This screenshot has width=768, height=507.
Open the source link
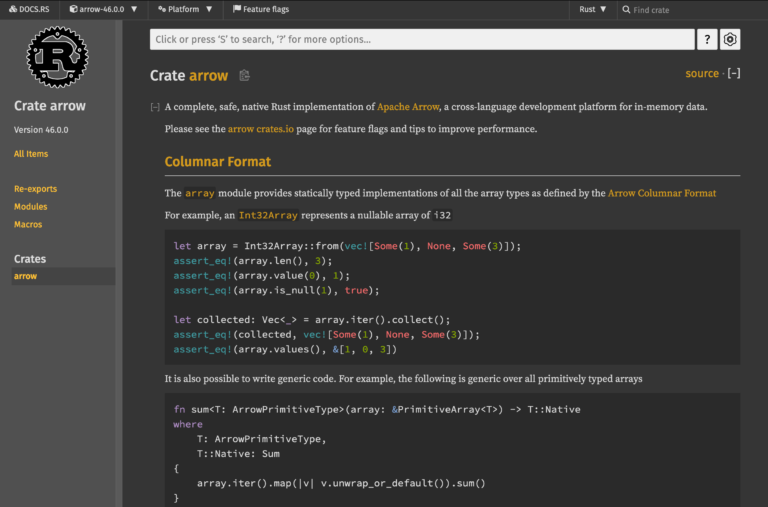(x=702, y=73)
